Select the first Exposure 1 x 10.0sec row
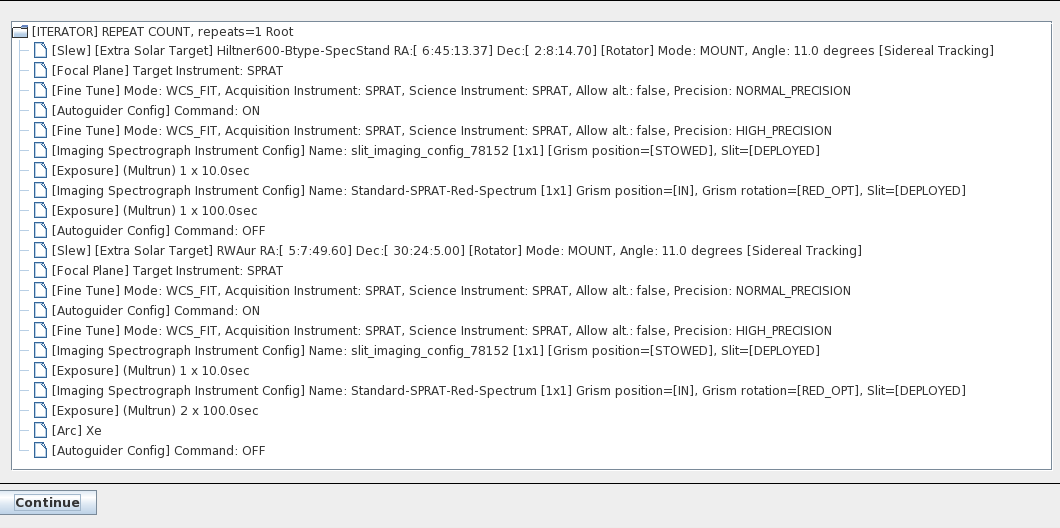Image resolution: width=1060 pixels, height=528 pixels. [x=150, y=171]
